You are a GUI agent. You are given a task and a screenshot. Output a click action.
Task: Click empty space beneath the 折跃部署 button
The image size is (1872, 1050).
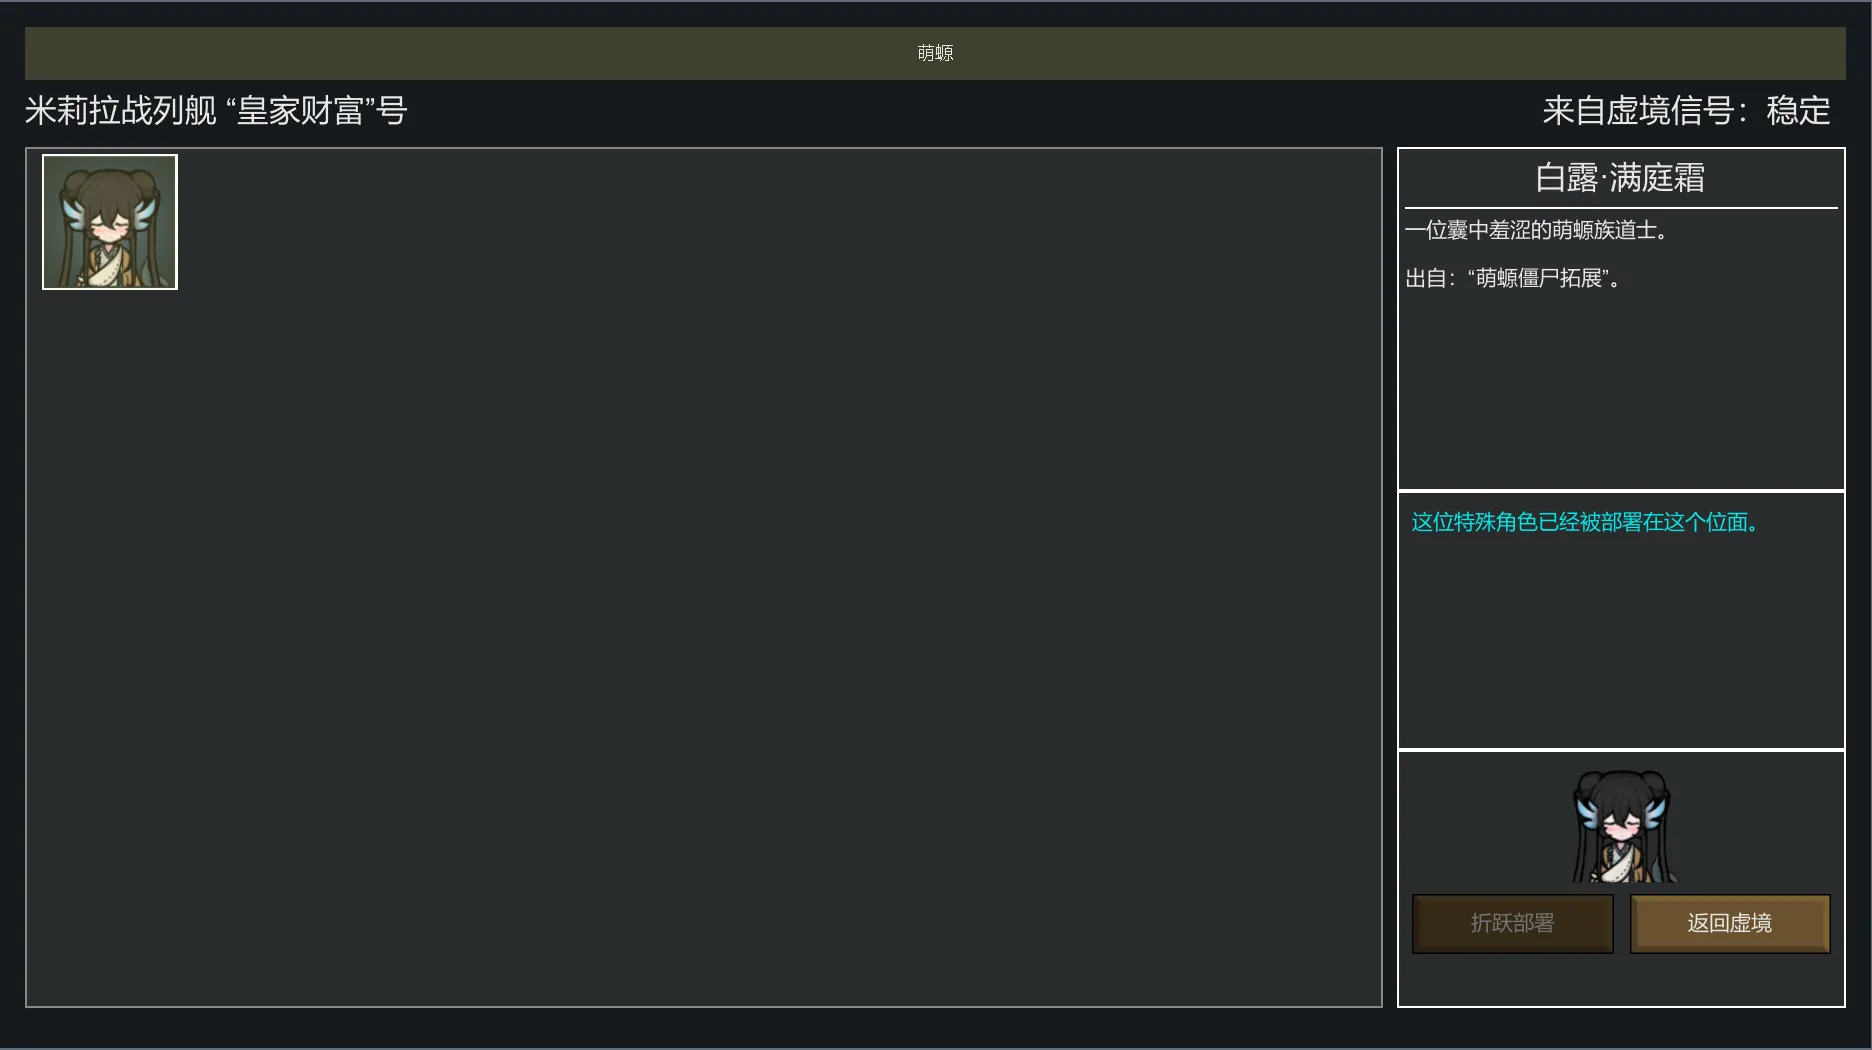pos(1512,980)
